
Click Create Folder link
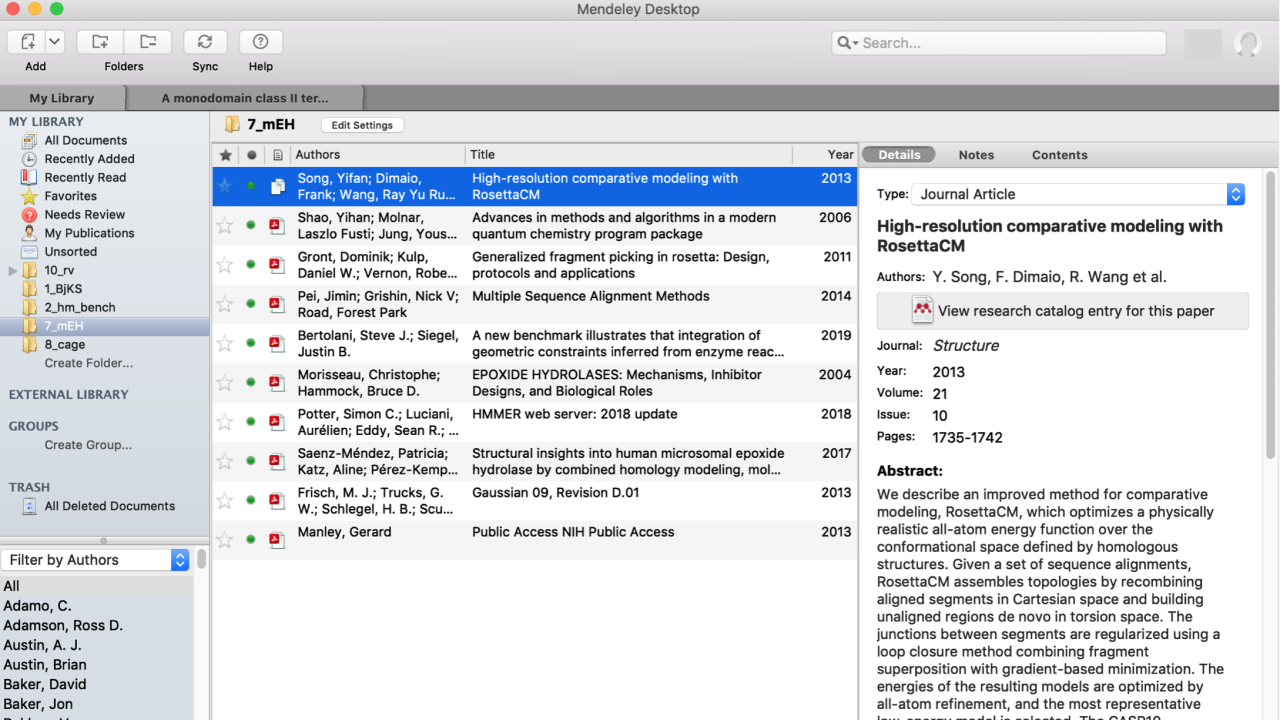click(88, 363)
